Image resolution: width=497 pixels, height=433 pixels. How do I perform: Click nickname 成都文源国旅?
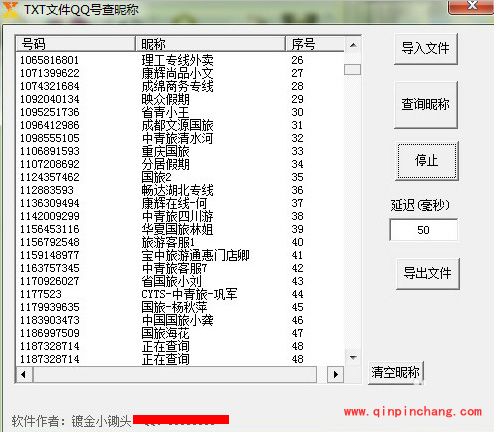[177, 125]
